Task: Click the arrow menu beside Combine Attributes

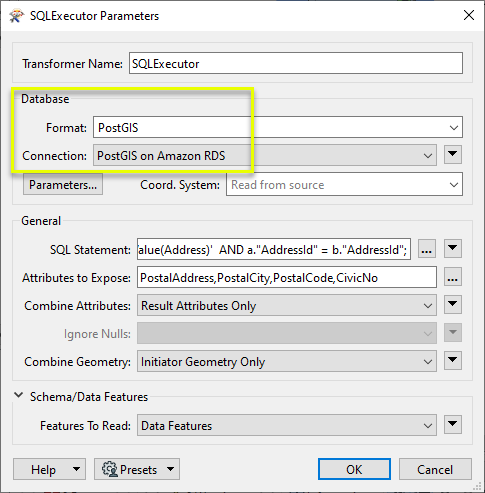Action: (x=453, y=304)
